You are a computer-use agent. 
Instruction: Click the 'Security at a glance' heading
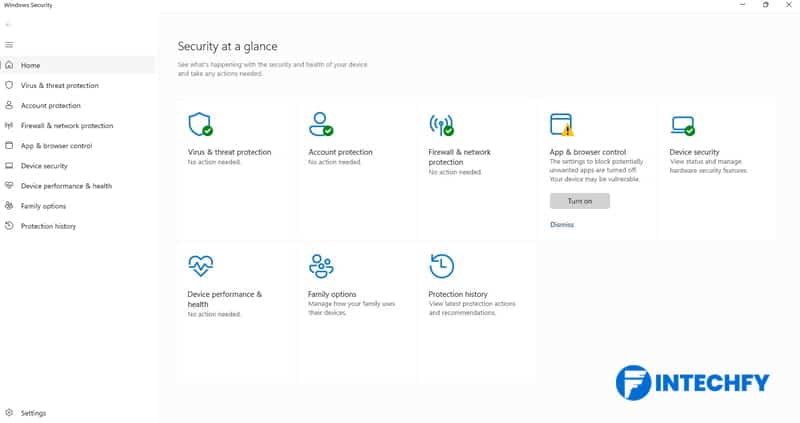click(x=228, y=46)
